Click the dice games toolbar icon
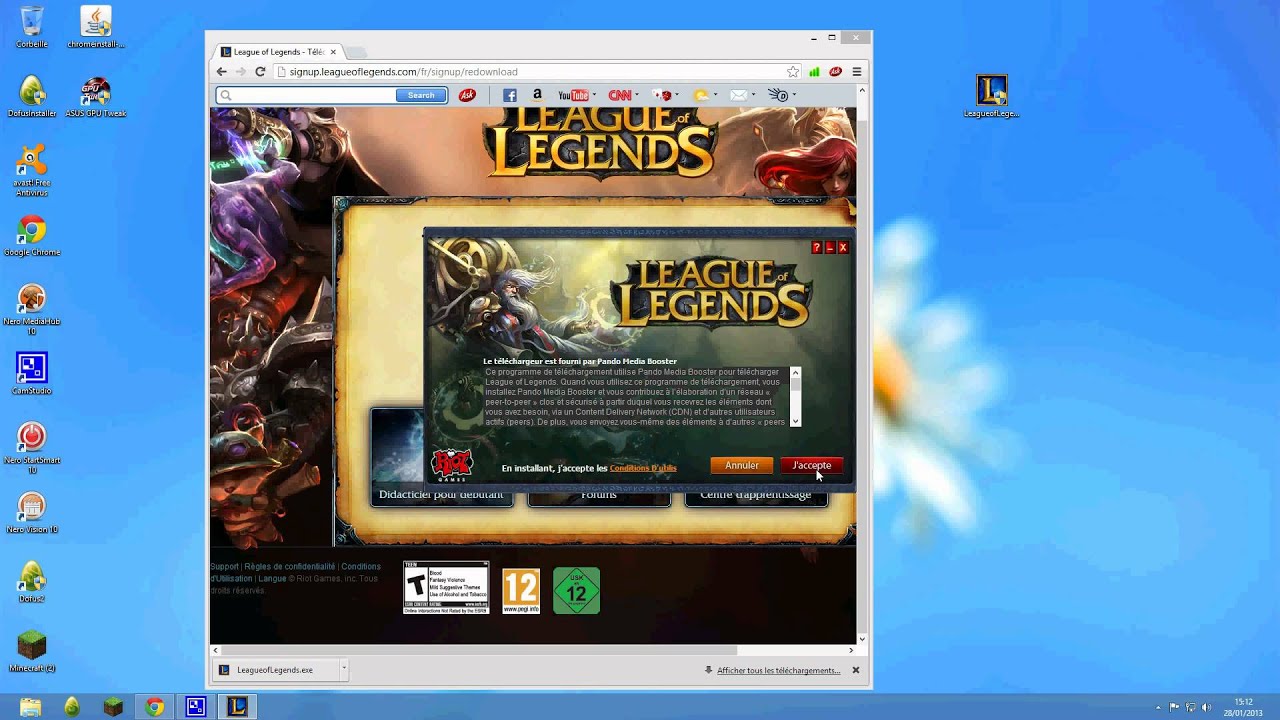Image resolution: width=1280 pixels, height=720 pixels. (661, 95)
